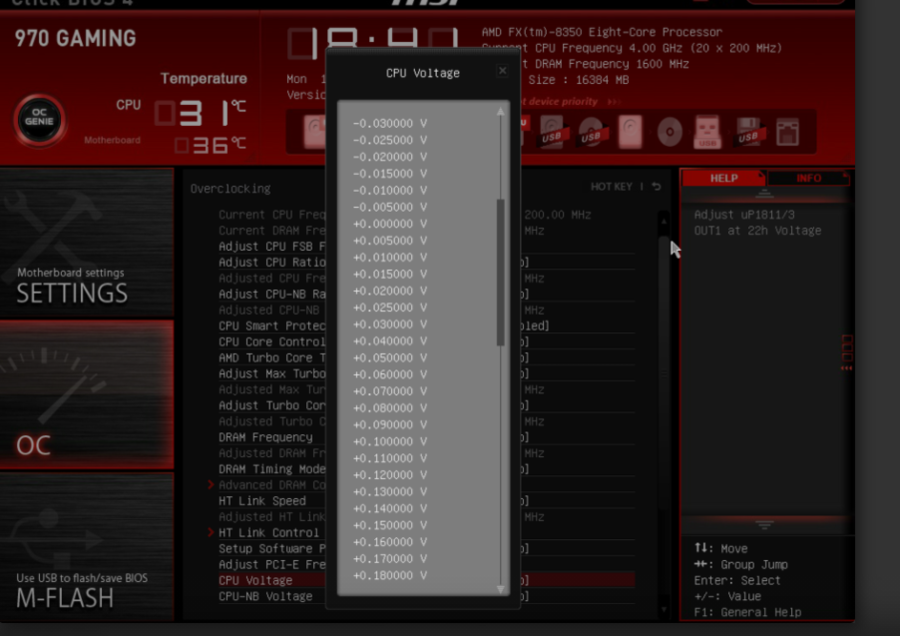
Task: Set the offset to +0.180000 V
Action: pos(390,576)
